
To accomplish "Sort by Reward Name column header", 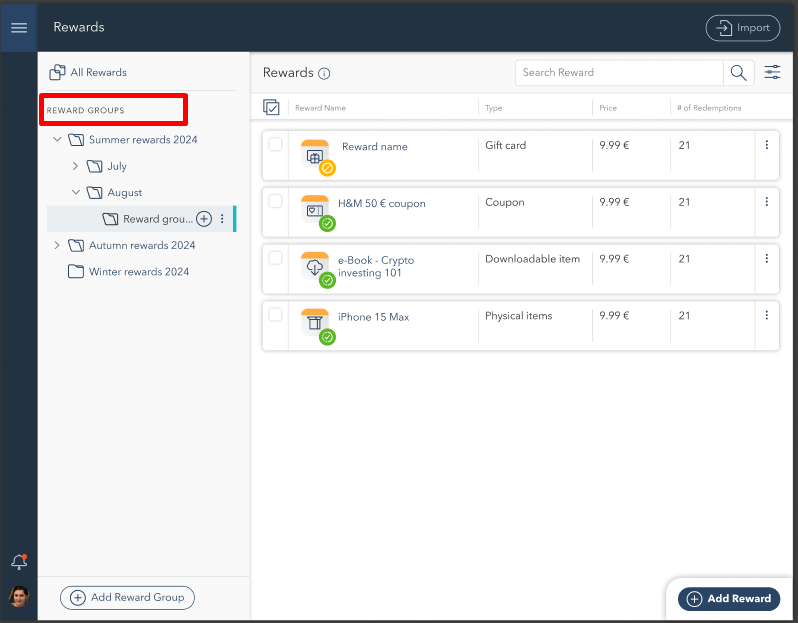I will coord(321,108).
